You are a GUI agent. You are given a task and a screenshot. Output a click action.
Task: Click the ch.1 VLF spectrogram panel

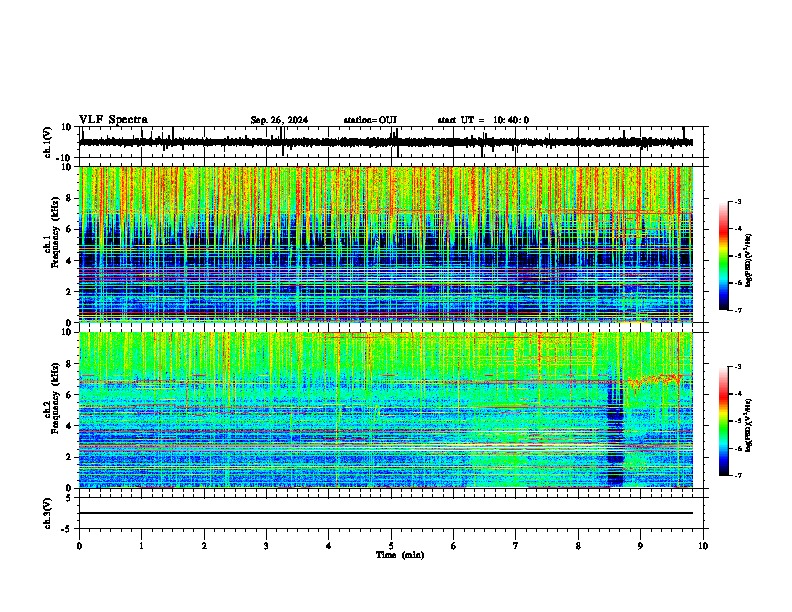386,244
